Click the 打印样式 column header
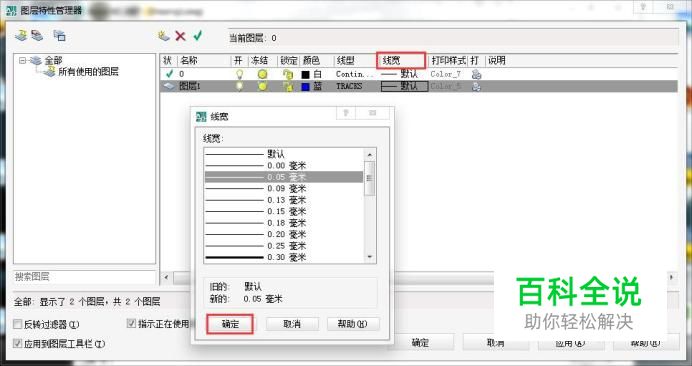Screen dimensions: 692x366 (x=448, y=60)
